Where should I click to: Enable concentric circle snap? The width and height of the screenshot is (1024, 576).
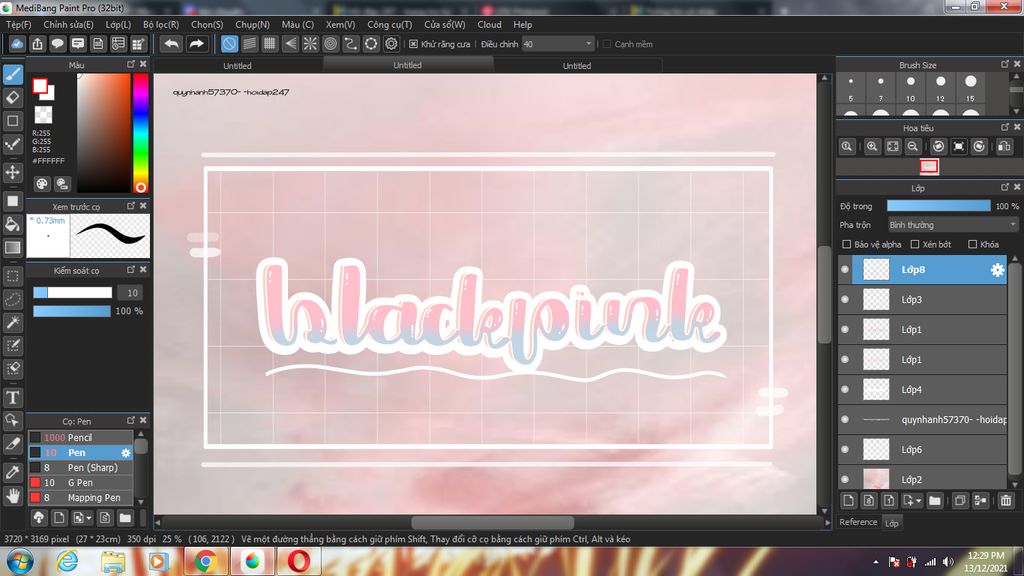[x=330, y=44]
